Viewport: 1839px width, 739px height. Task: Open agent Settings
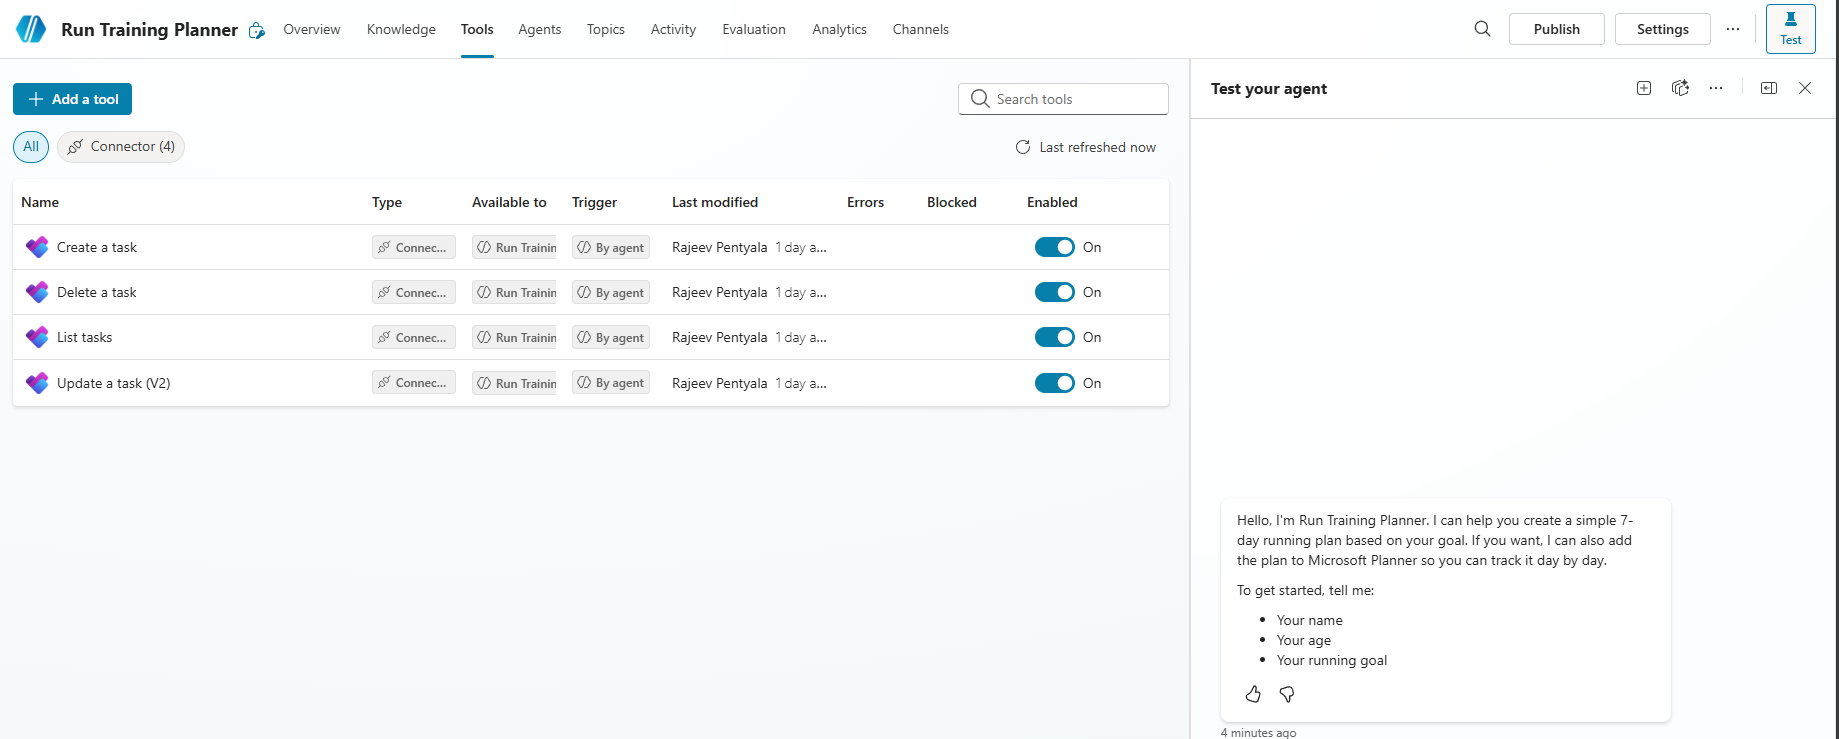pos(1663,29)
